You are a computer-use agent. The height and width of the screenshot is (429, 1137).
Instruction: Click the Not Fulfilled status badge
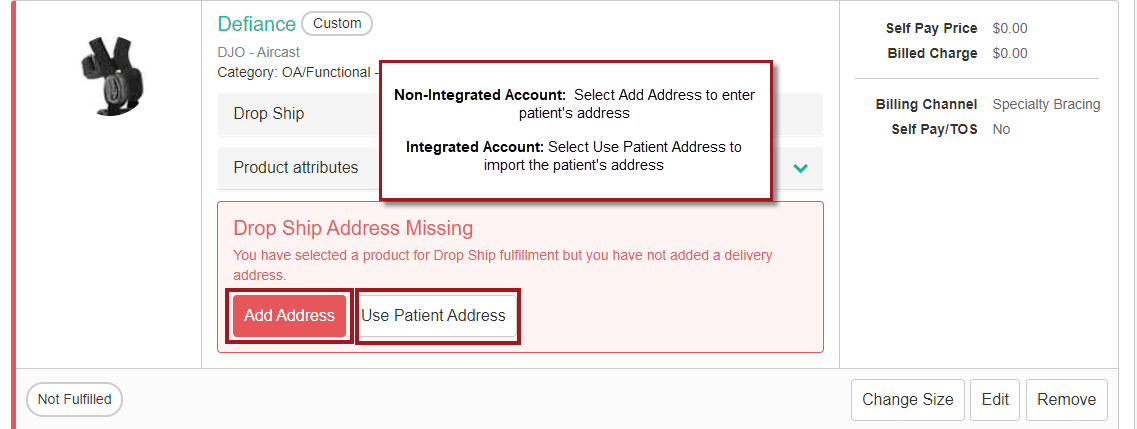pyautogui.click(x=74, y=400)
